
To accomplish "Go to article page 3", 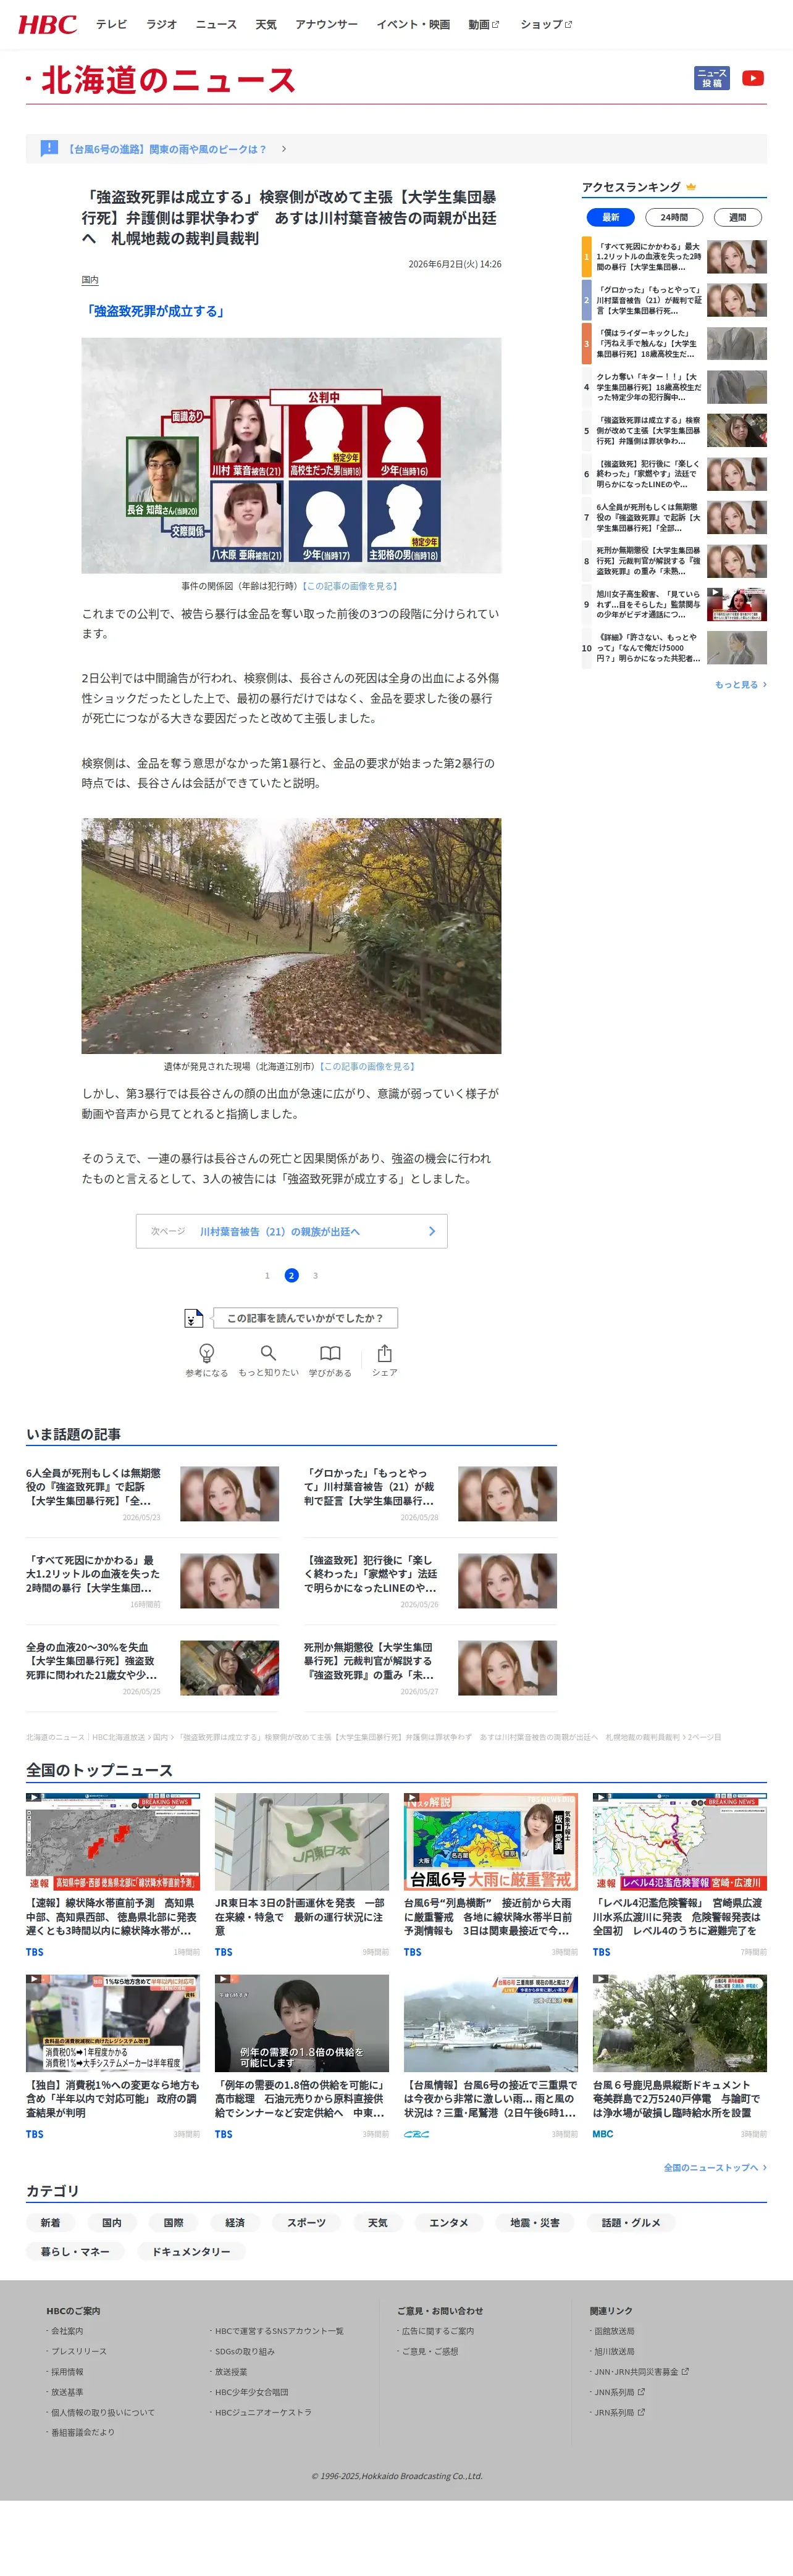I will pos(315,1275).
